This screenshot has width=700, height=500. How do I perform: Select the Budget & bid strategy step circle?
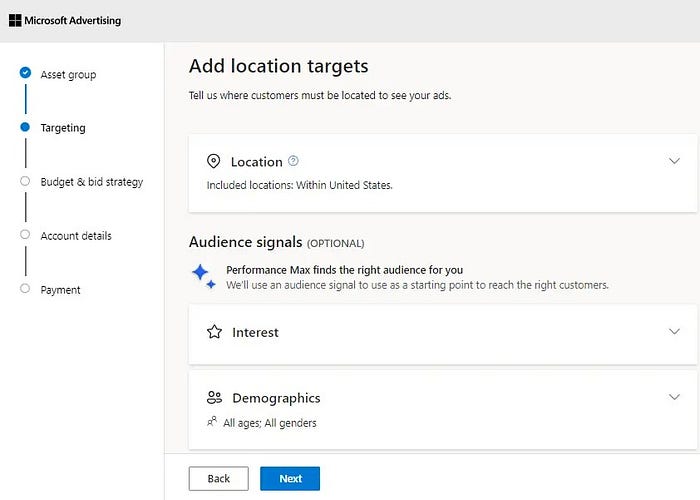25,181
